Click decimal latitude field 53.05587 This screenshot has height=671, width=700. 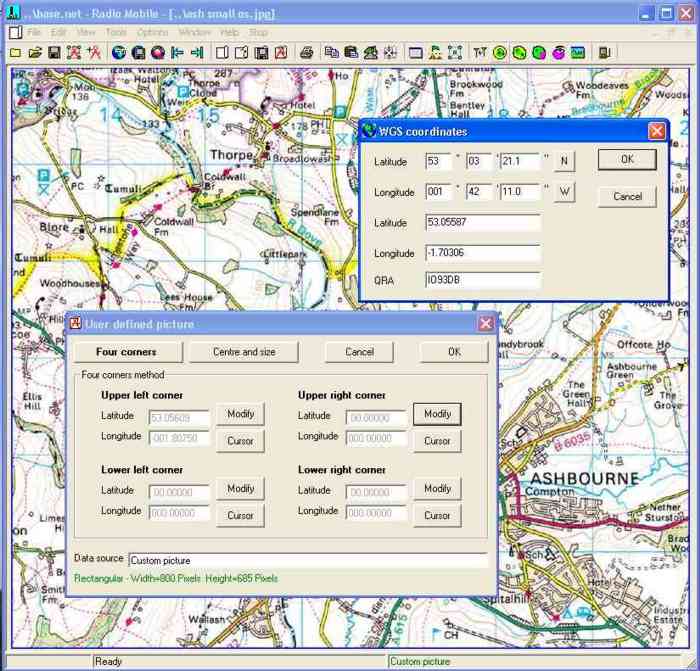[x=483, y=222]
